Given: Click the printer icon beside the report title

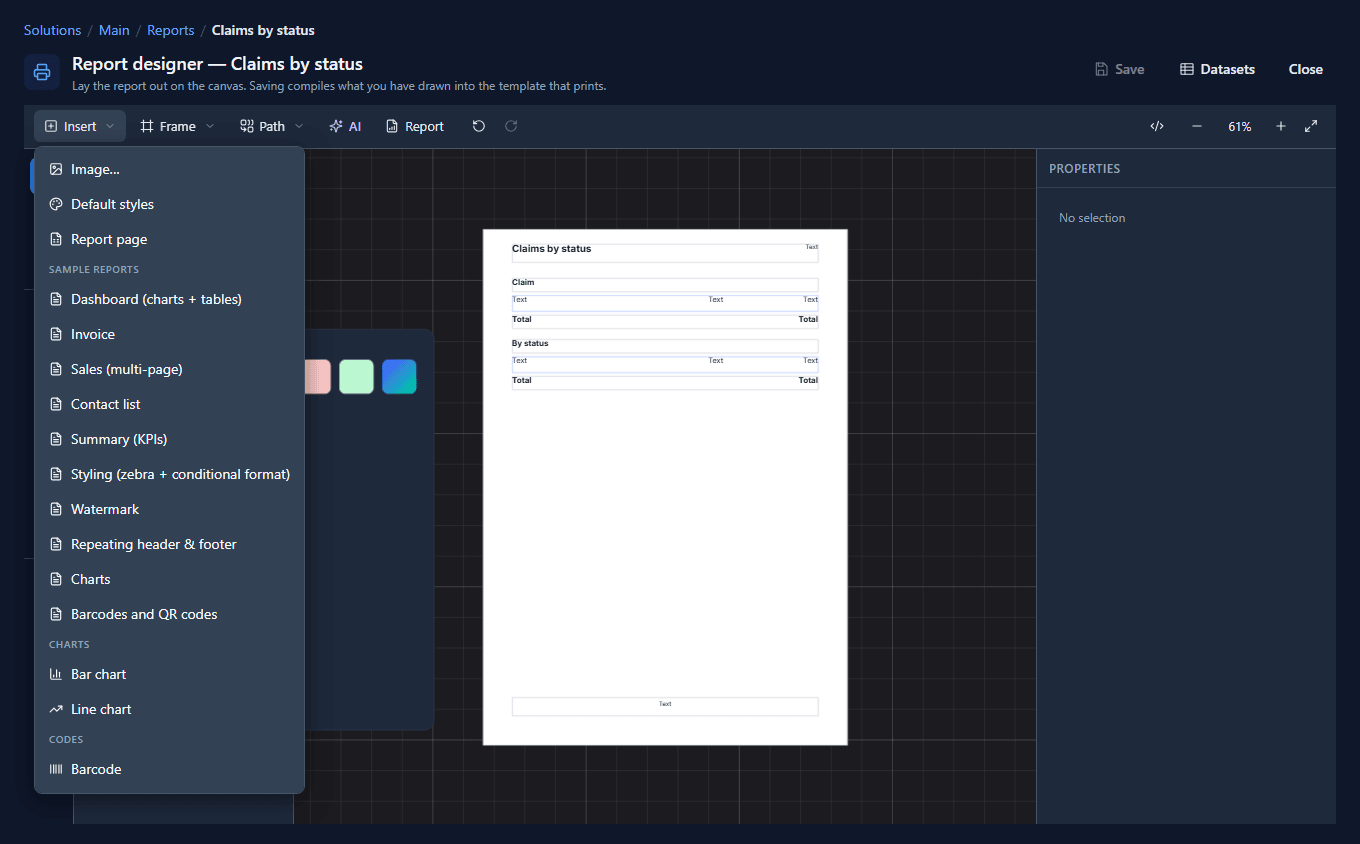Looking at the screenshot, I should pyautogui.click(x=42, y=72).
